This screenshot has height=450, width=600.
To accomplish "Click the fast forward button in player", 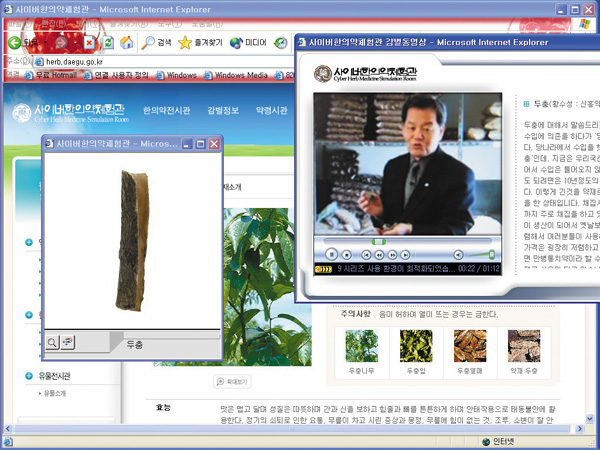I will [x=391, y=254].
